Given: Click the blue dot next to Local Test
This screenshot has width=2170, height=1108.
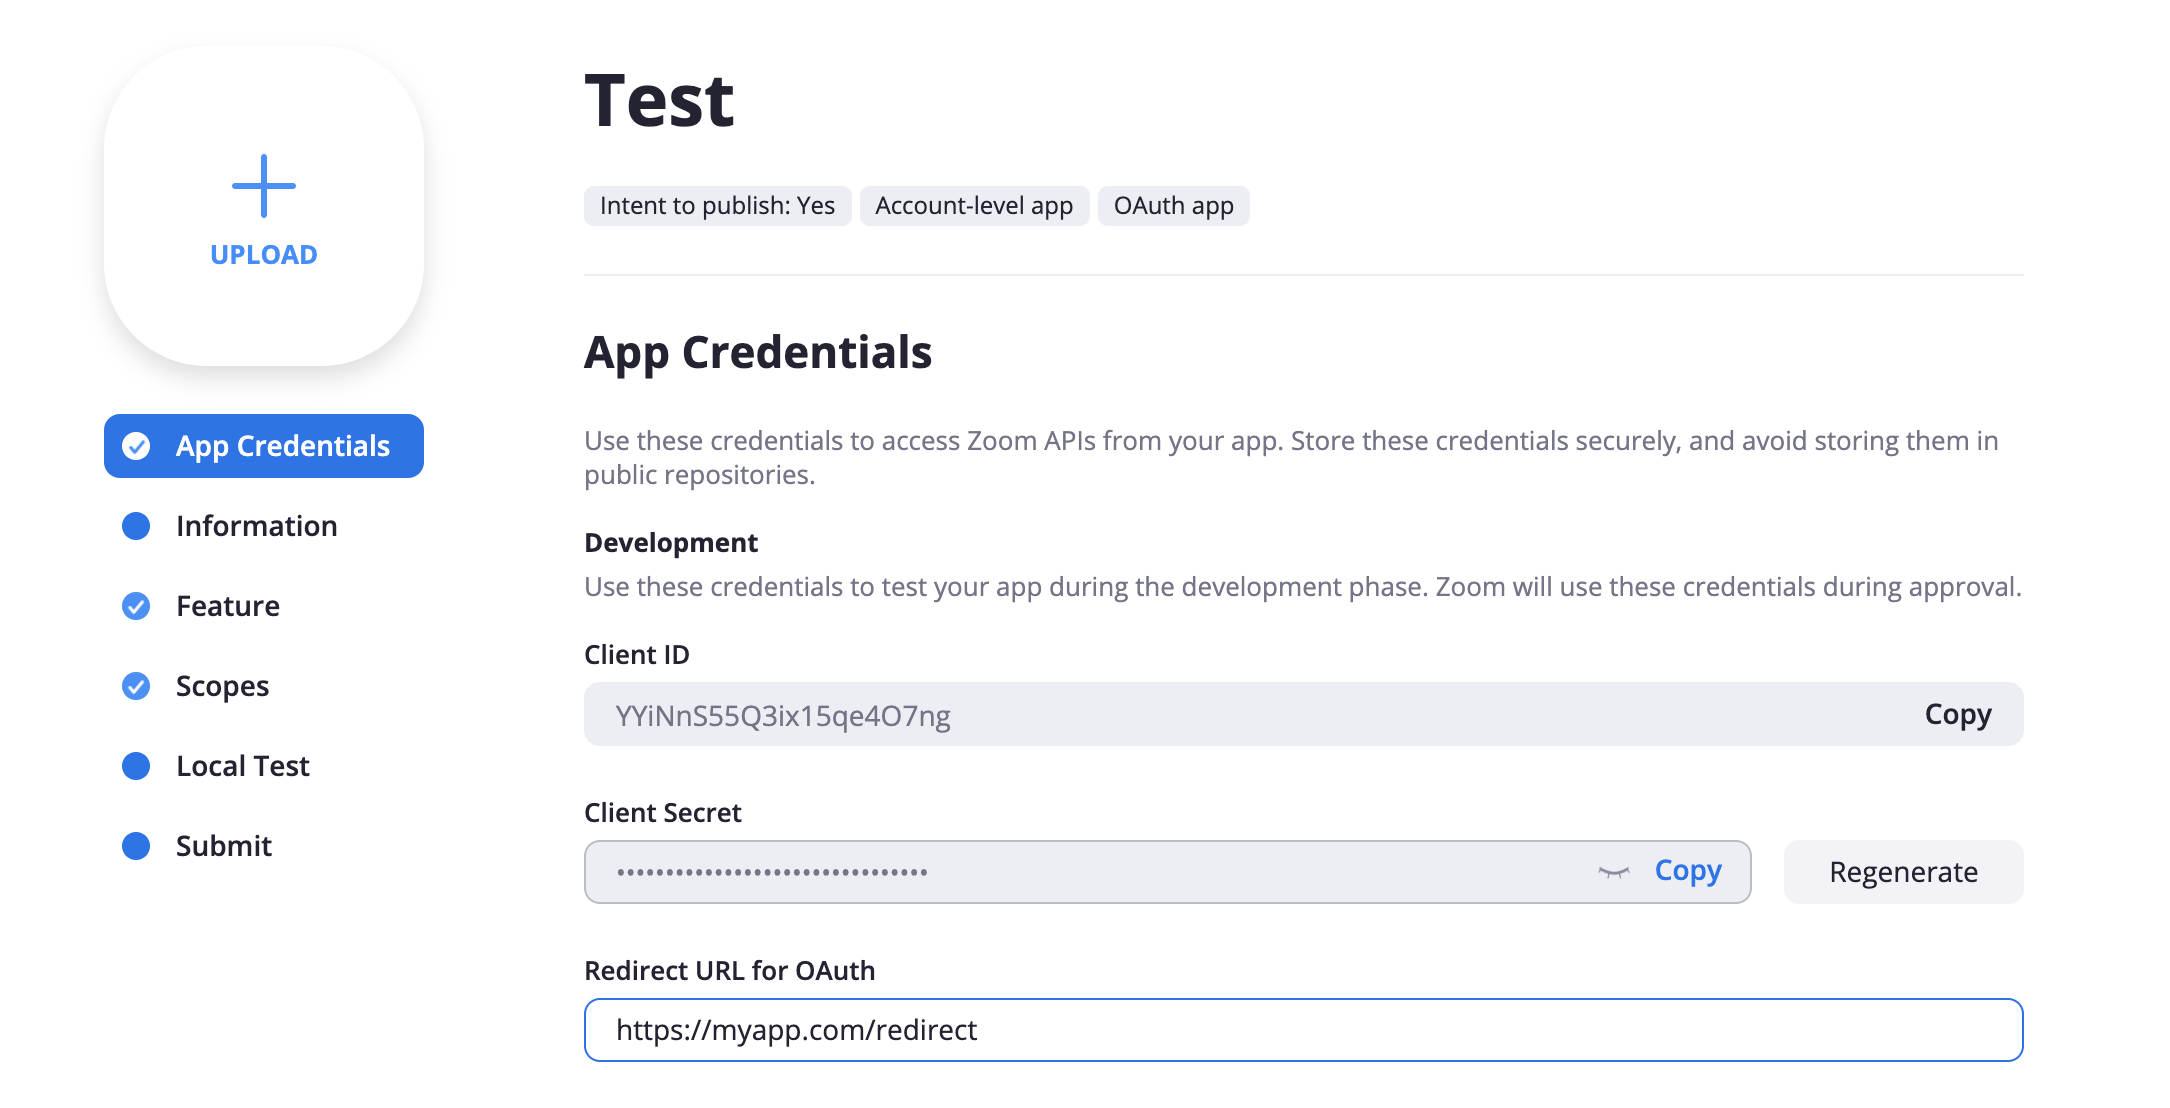Looking at the screenshot, I should click(136, 766).
